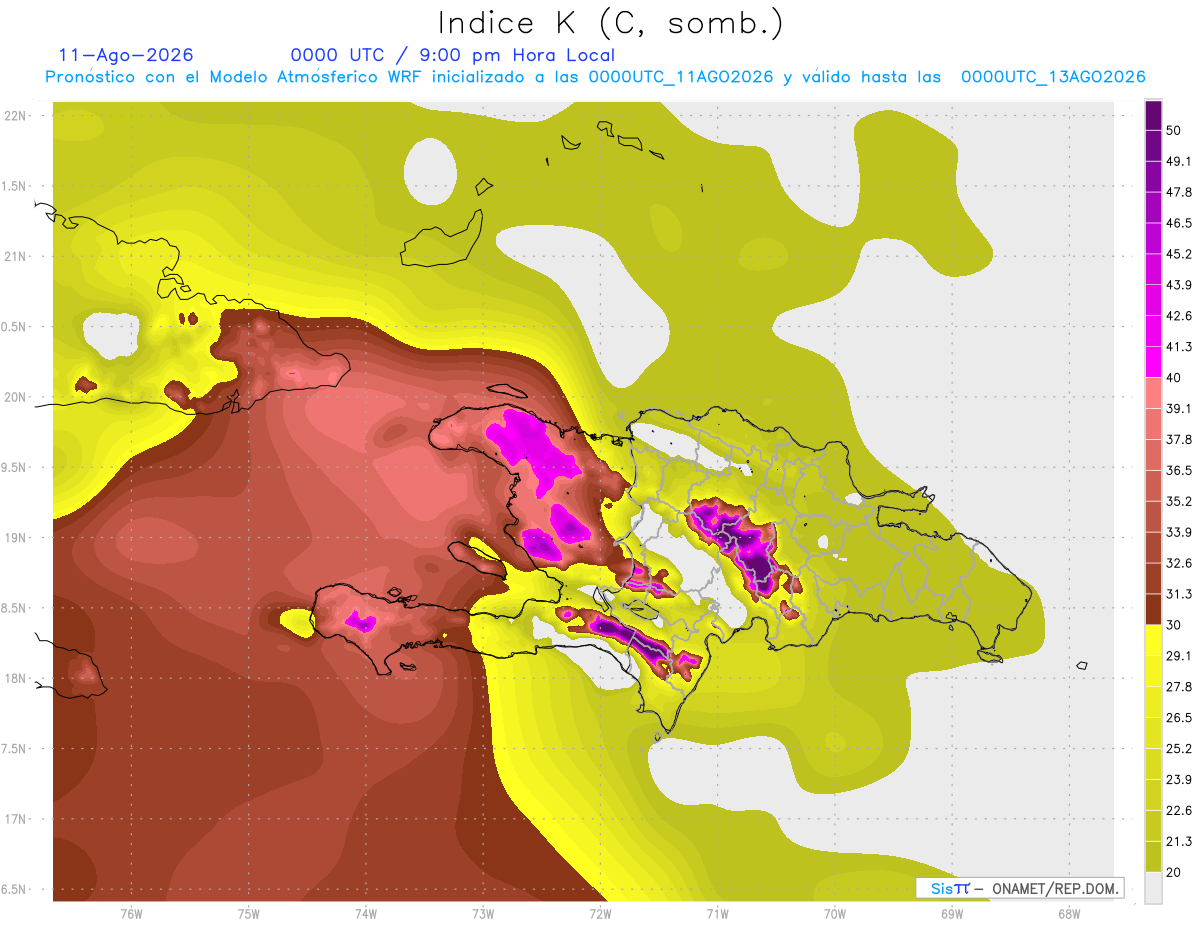Click the gray swatch below 20 on colorbar
The image size is (1200, 927).
pyautogui.click(x=1153, y=887)
